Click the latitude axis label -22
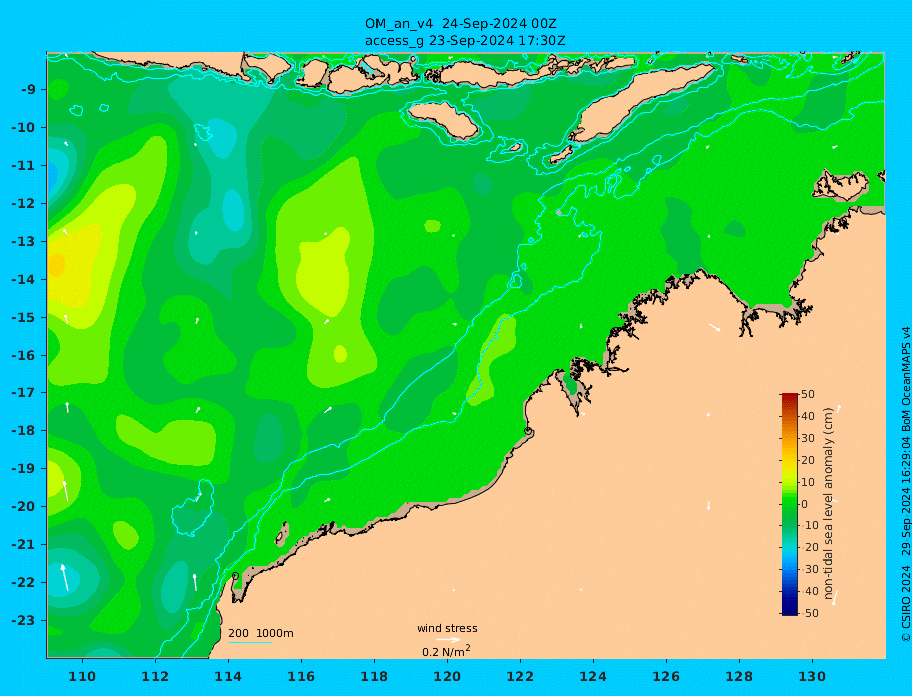 tap(24, 583)
